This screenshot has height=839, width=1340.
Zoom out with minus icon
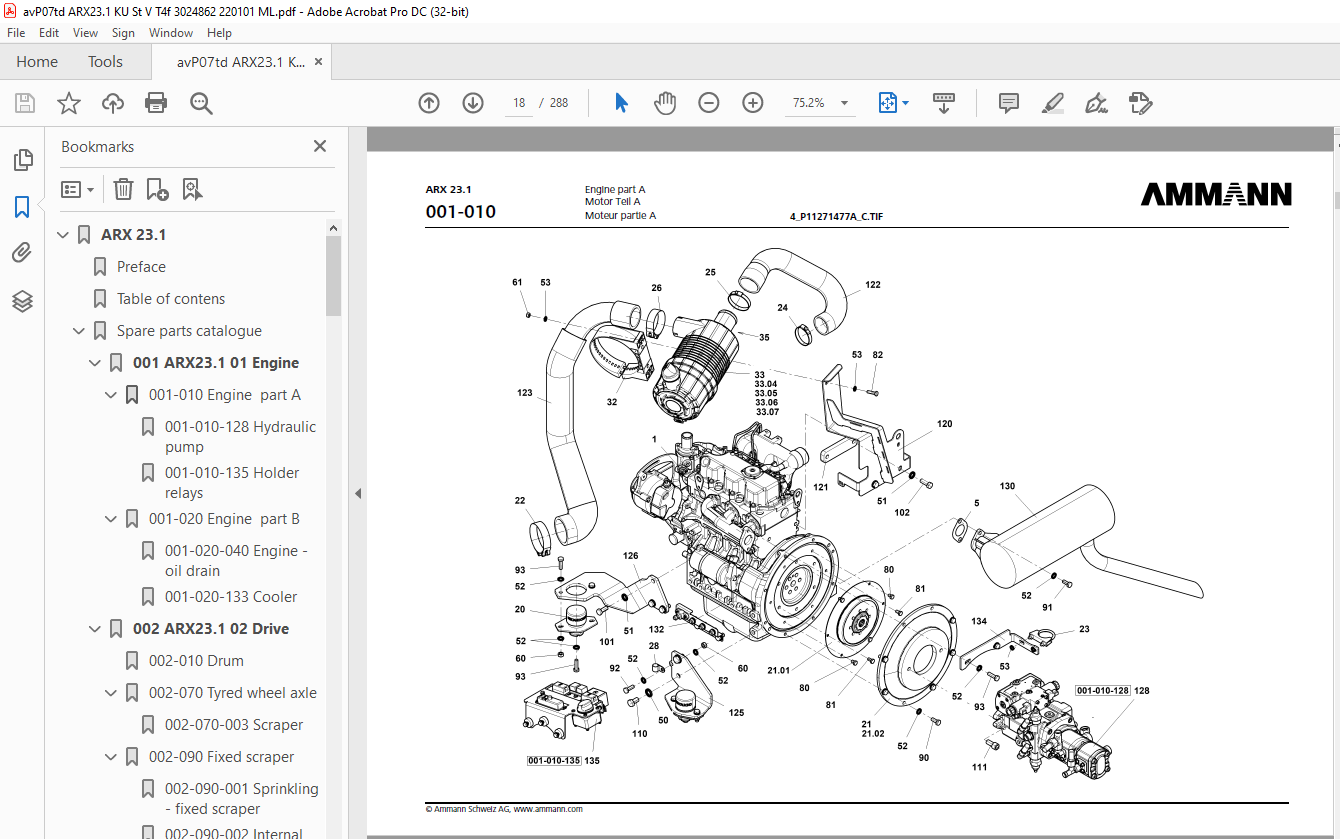(709, 103)
